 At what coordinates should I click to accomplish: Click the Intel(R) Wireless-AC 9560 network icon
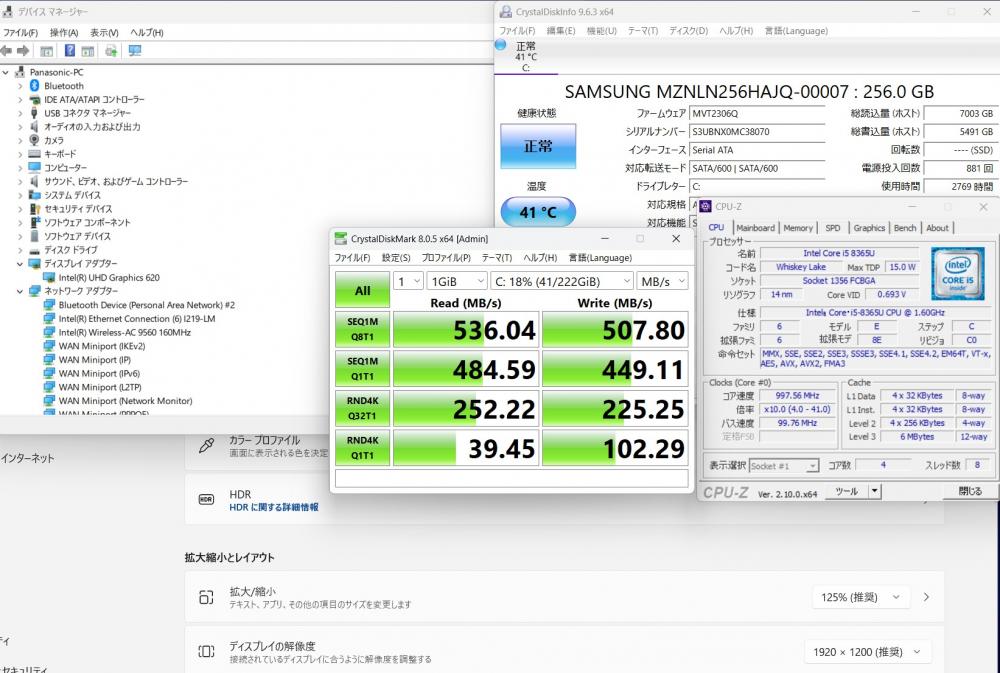(49, 332)
